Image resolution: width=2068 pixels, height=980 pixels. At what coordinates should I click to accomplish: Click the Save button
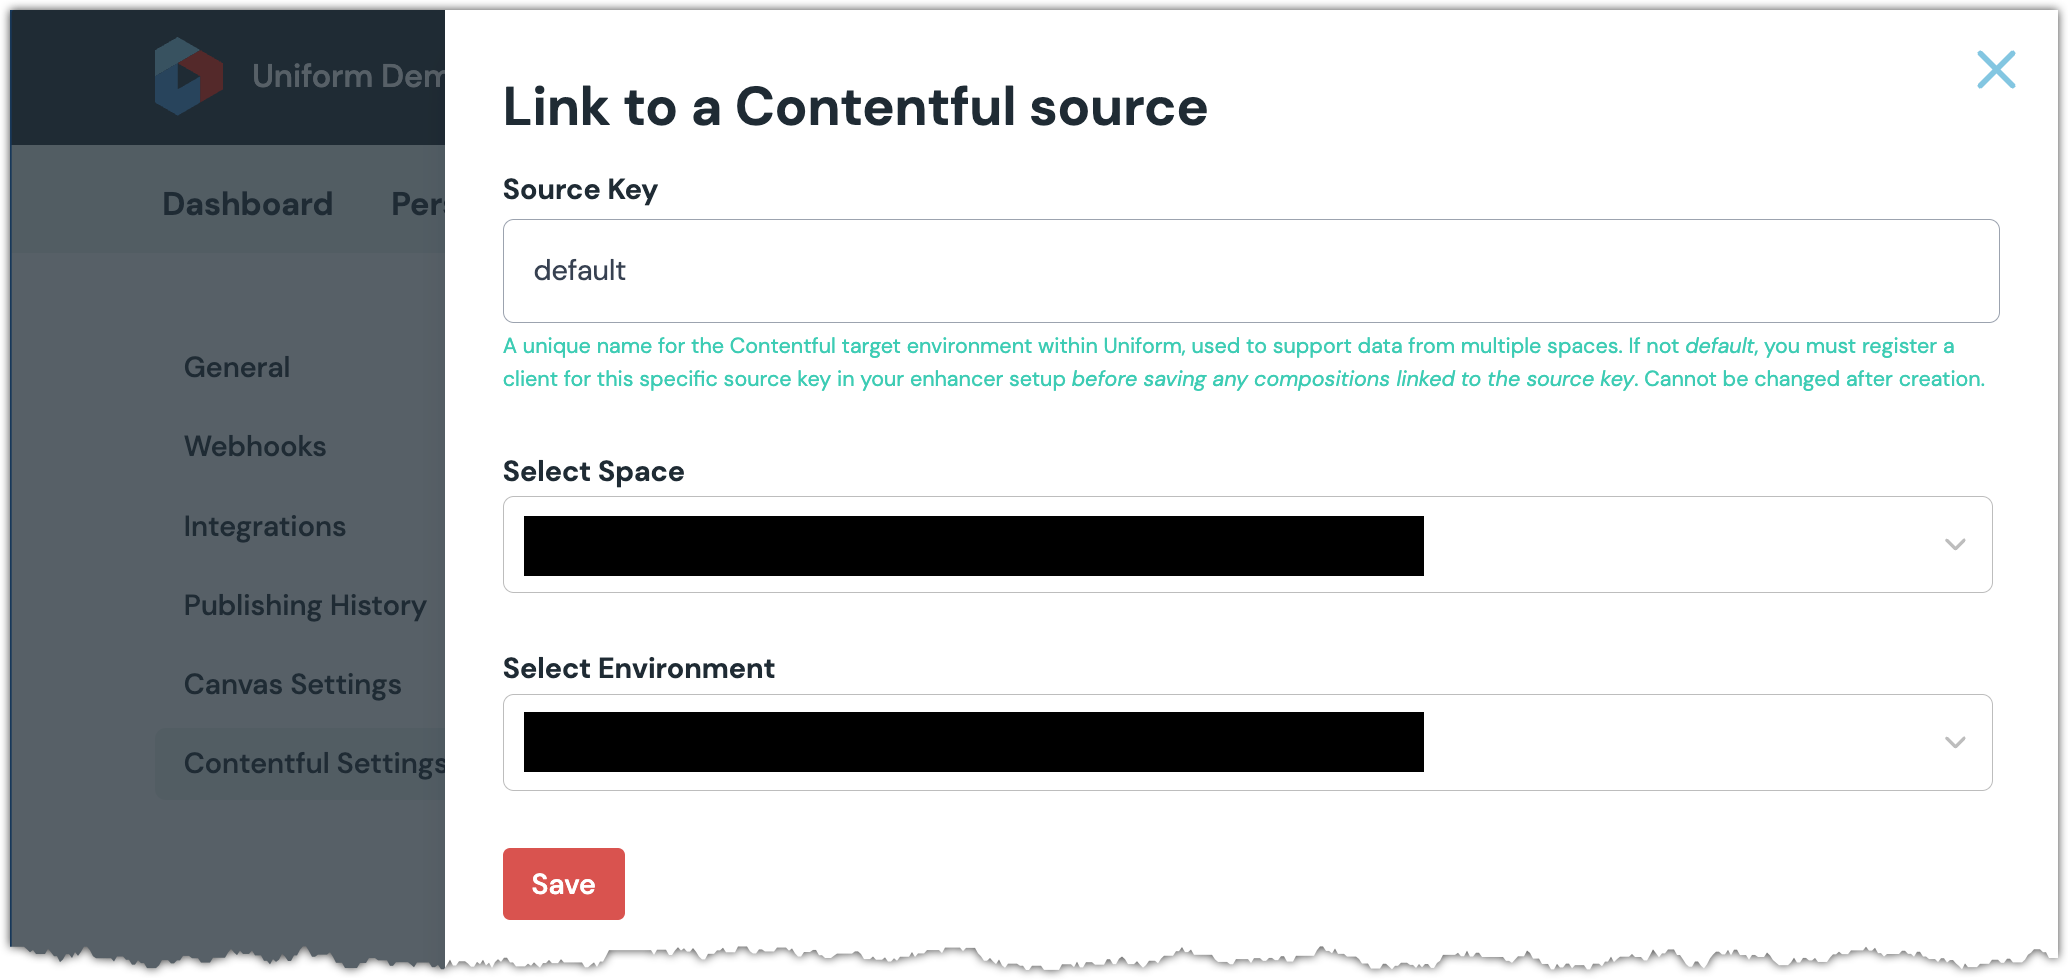click(563, 884)
